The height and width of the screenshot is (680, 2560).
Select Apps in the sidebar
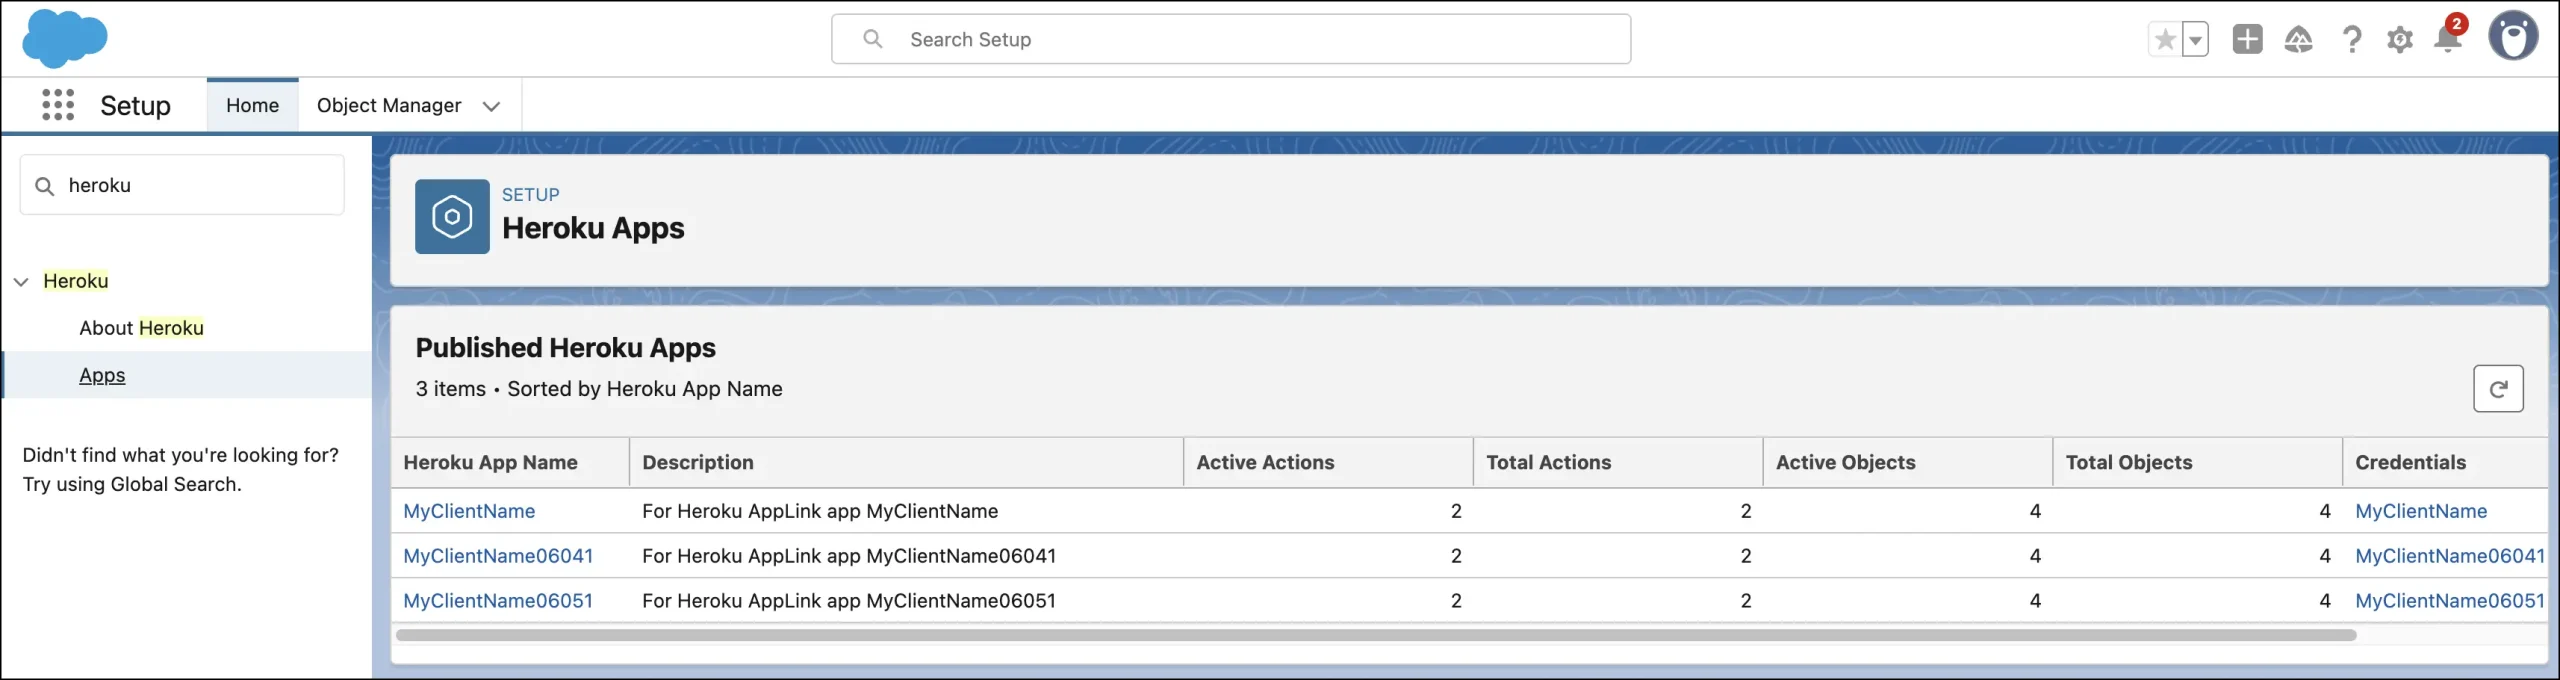[102, 375]
